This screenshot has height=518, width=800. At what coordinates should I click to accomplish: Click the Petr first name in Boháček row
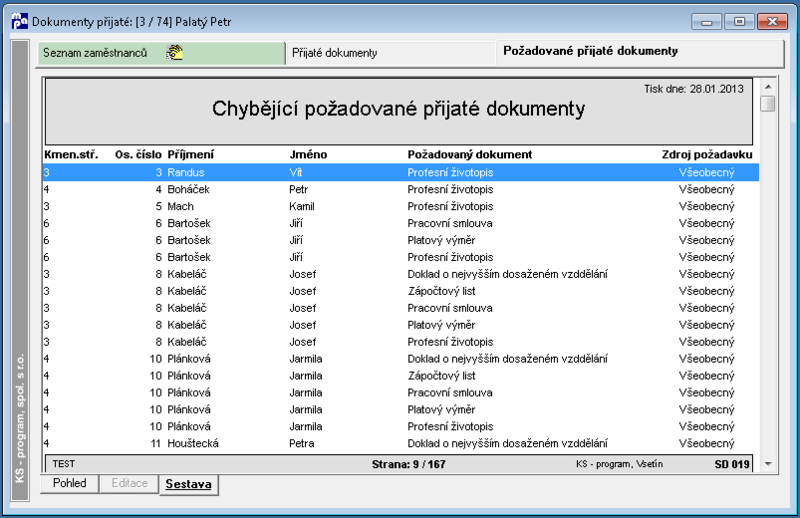(x=298, y=189)
